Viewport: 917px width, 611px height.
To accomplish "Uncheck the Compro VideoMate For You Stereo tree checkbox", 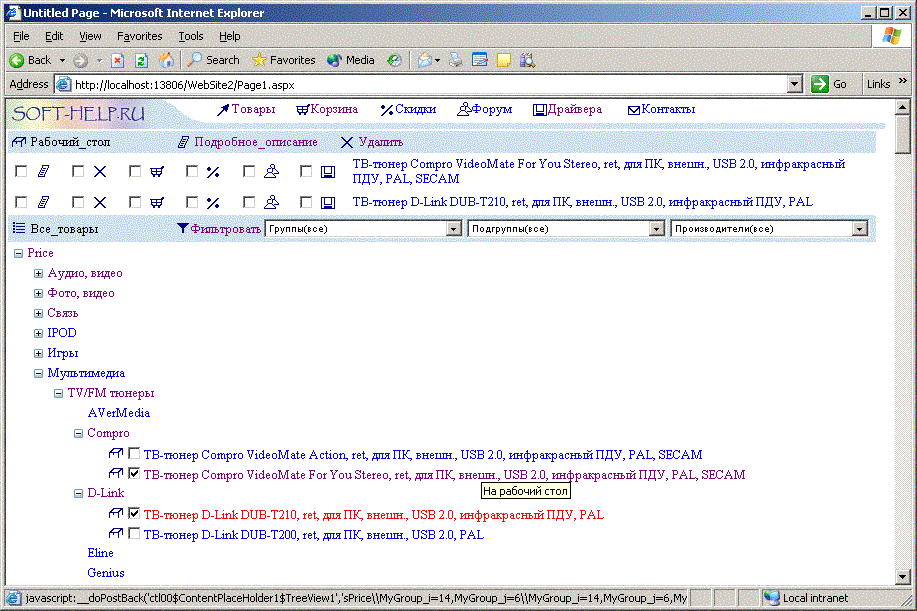I will click(x=134, y=473).
